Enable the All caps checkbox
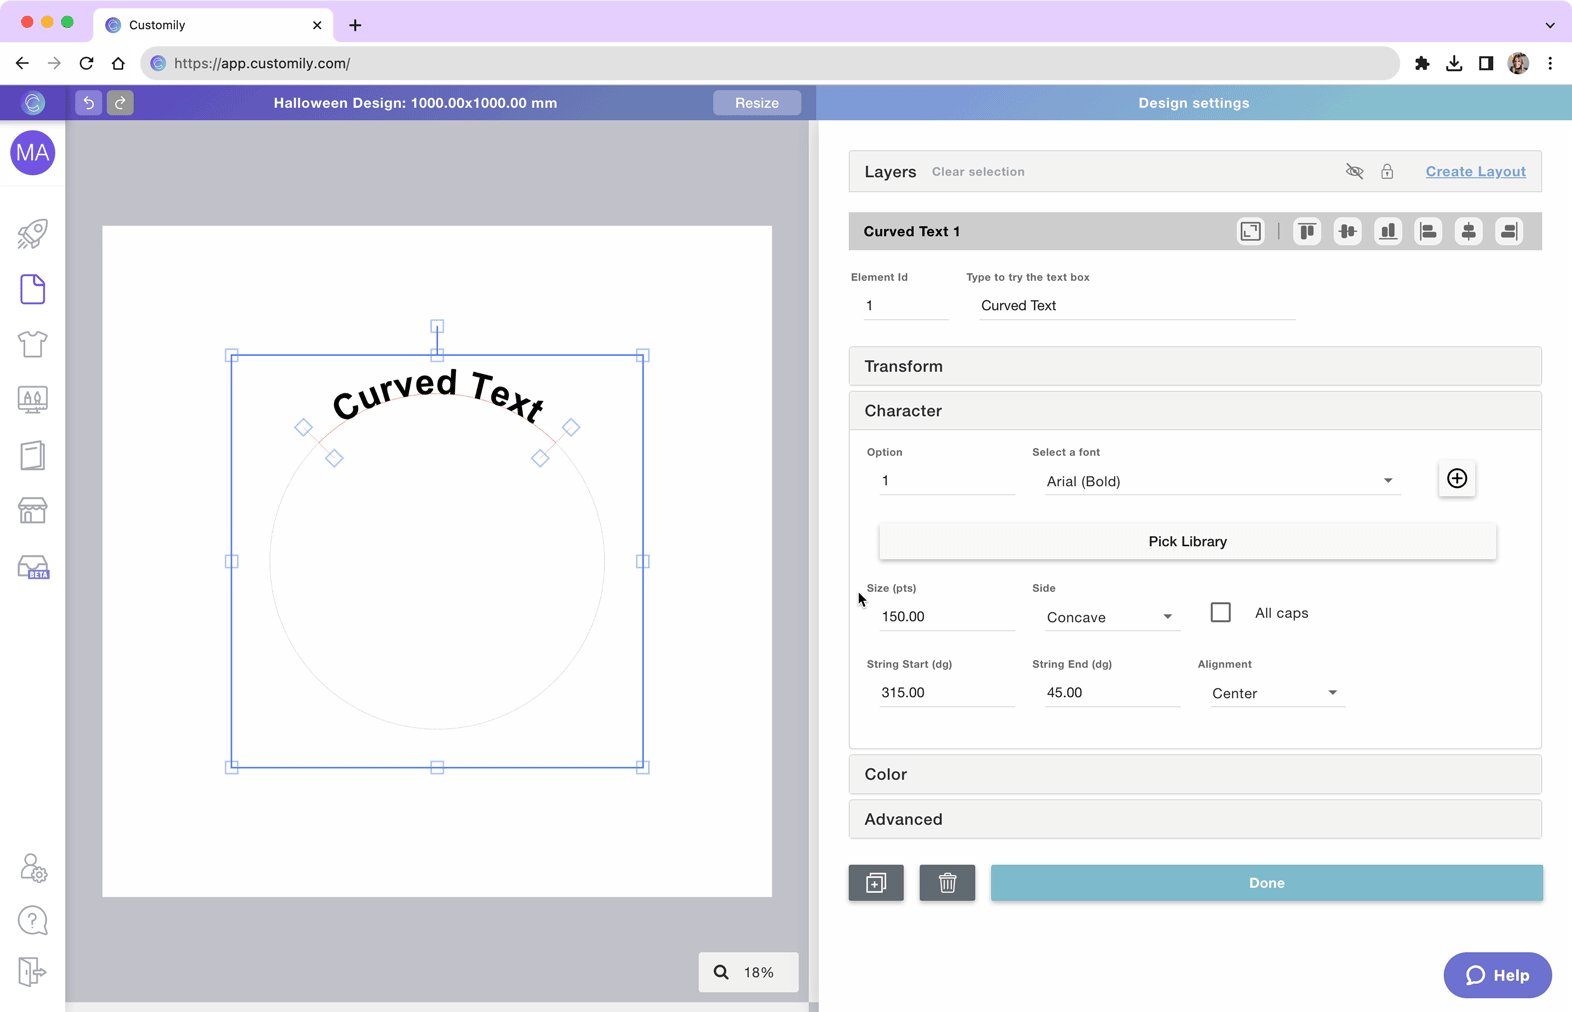 [x=1221, y=612]
